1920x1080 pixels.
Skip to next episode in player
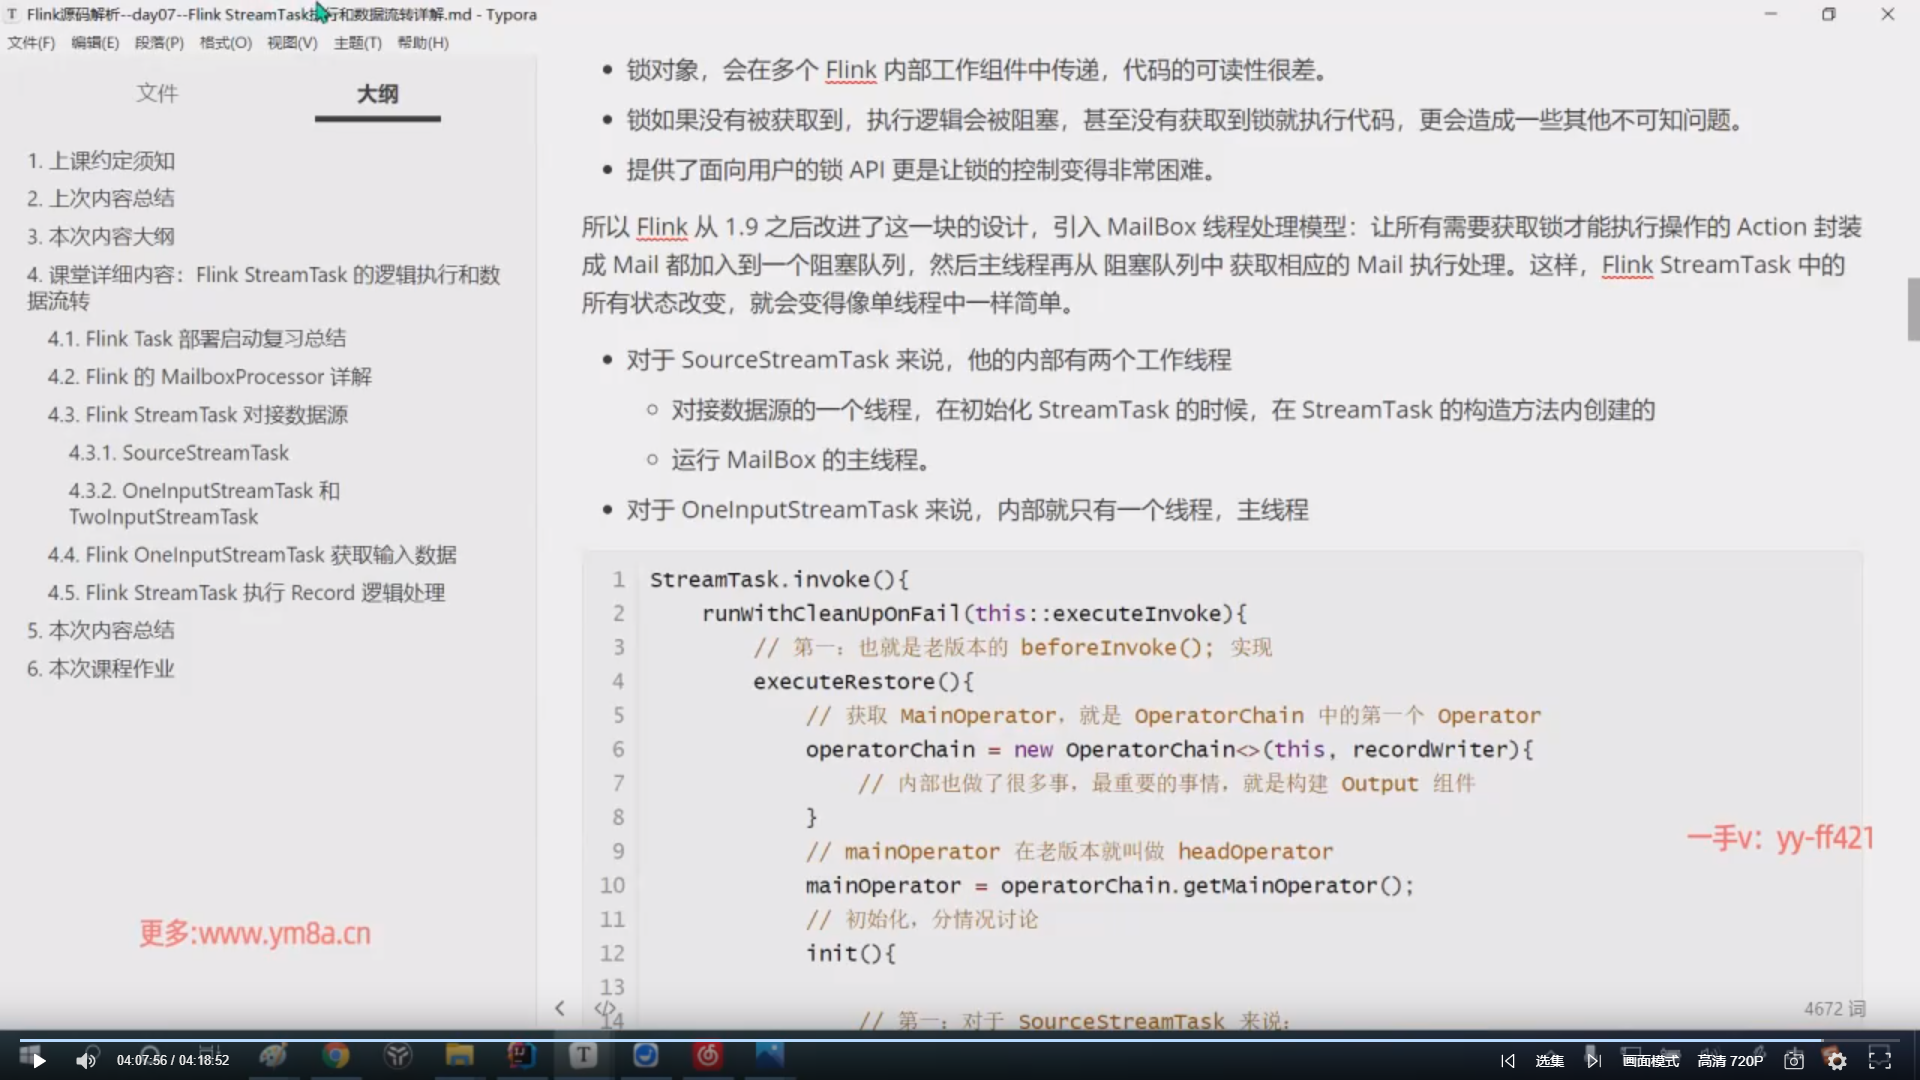click(x=1594, y=1061)
